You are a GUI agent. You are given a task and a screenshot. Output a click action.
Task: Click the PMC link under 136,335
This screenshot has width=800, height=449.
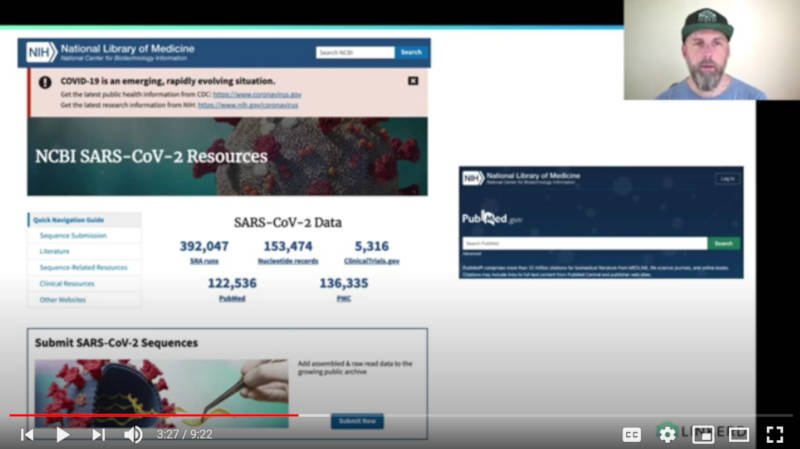click(344, 298)
